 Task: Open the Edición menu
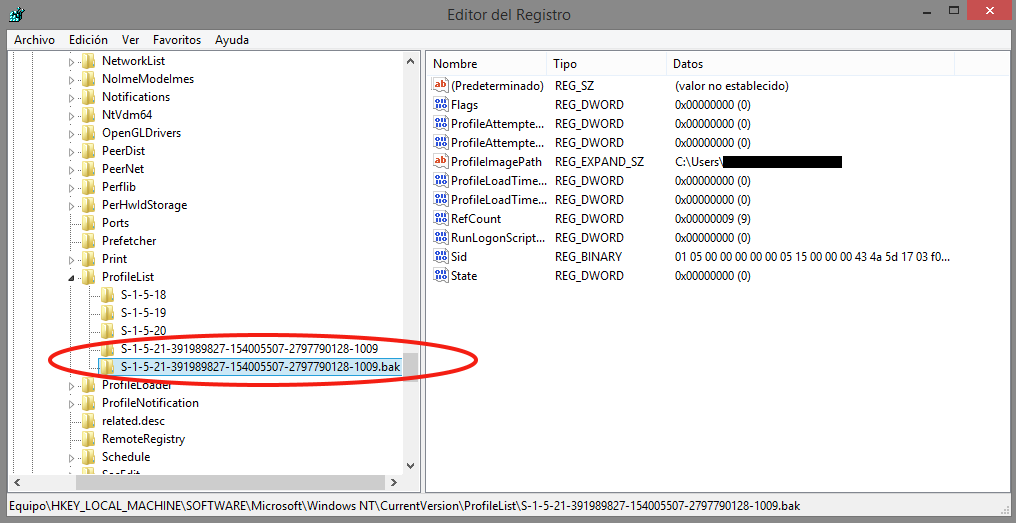coord(88,40)
